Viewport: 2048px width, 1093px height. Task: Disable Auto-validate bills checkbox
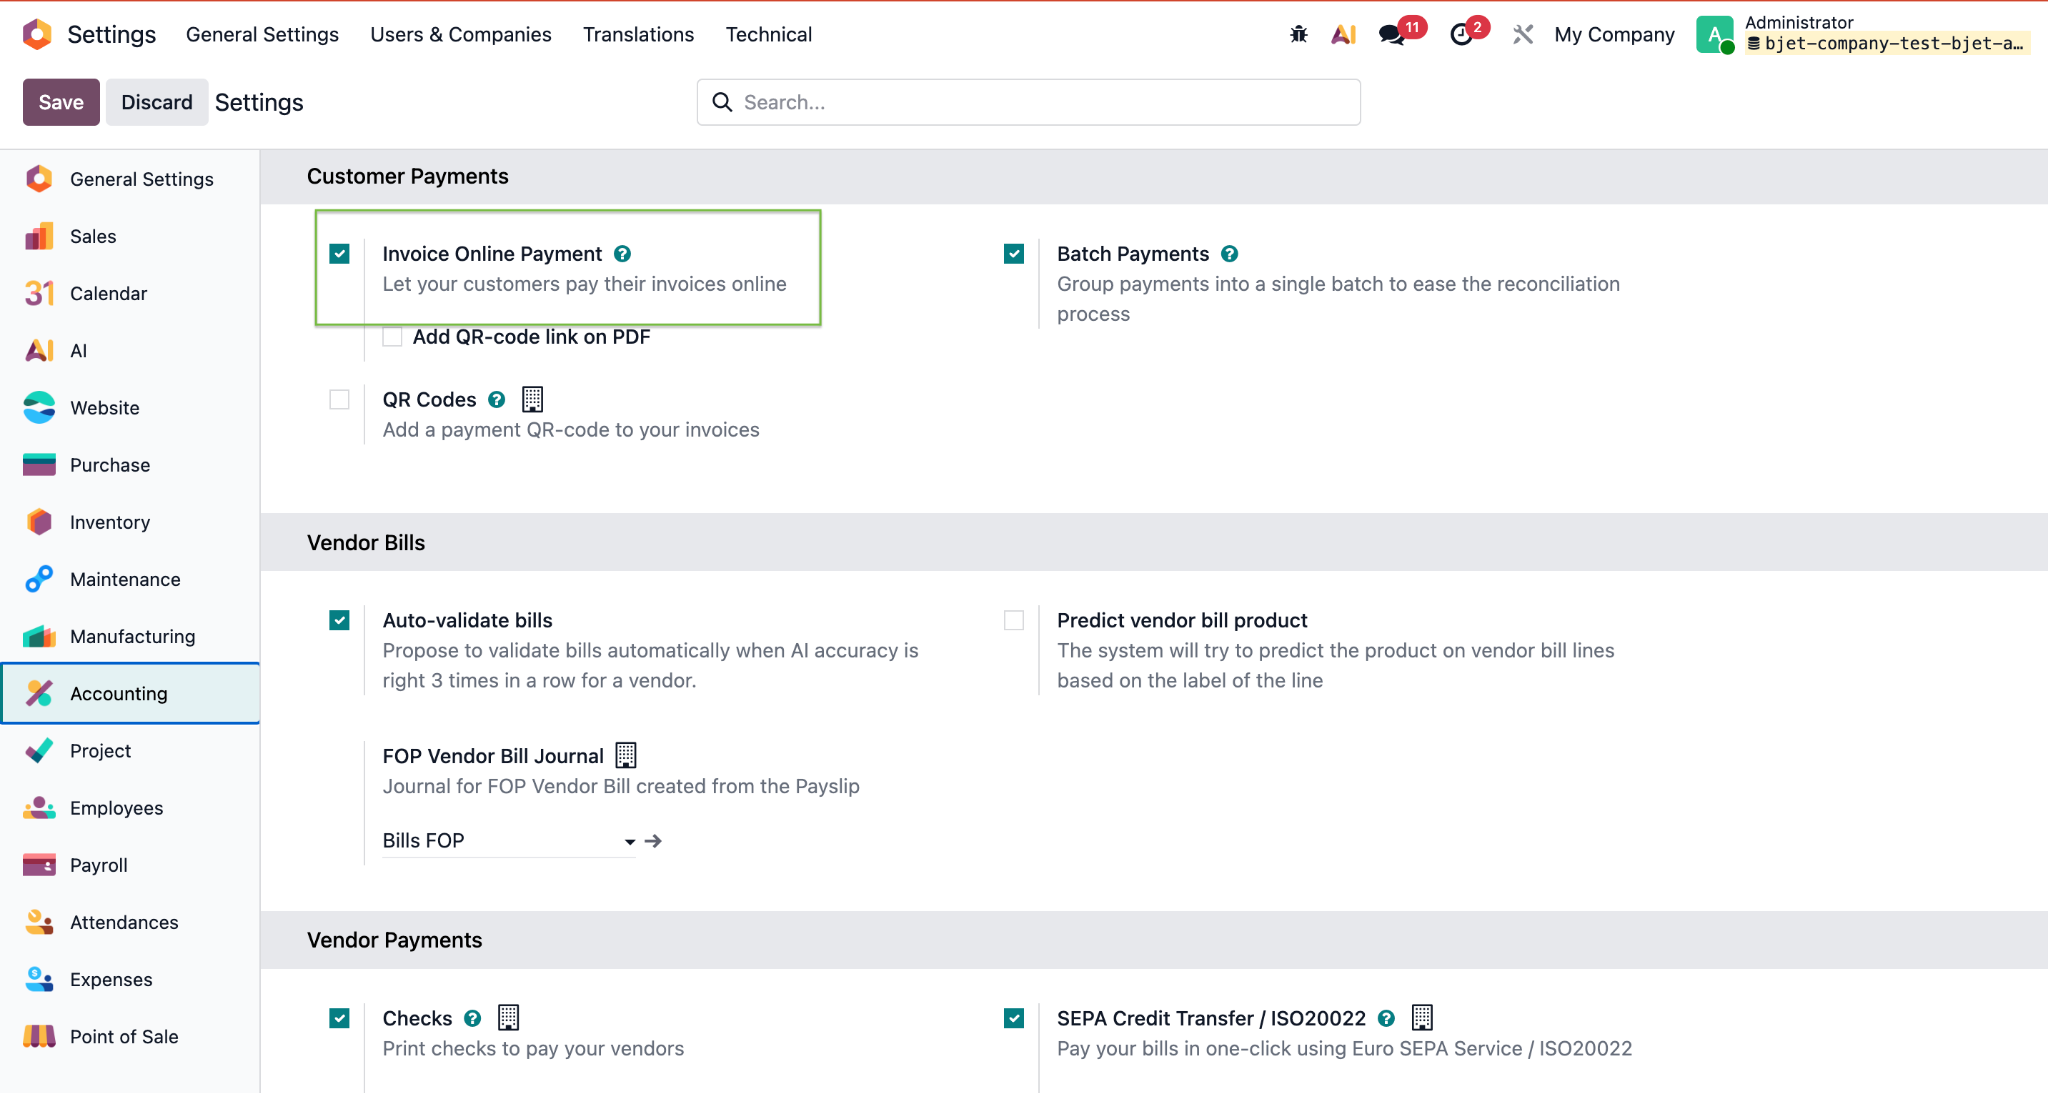[340, 621]
